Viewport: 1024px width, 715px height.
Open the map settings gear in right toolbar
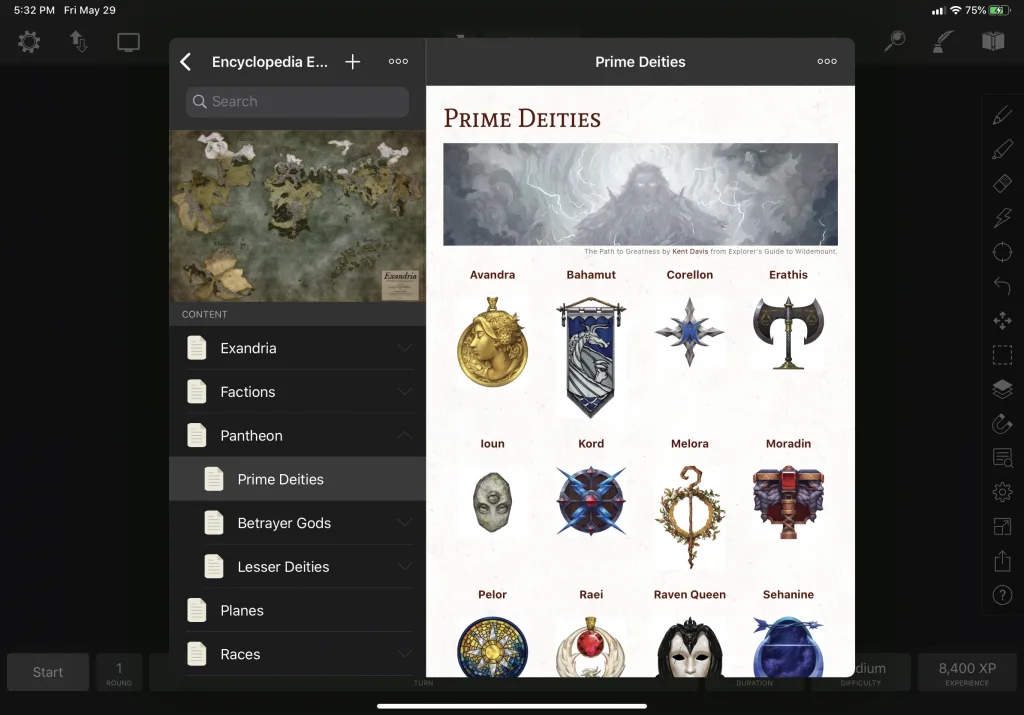coord(1002,492)
